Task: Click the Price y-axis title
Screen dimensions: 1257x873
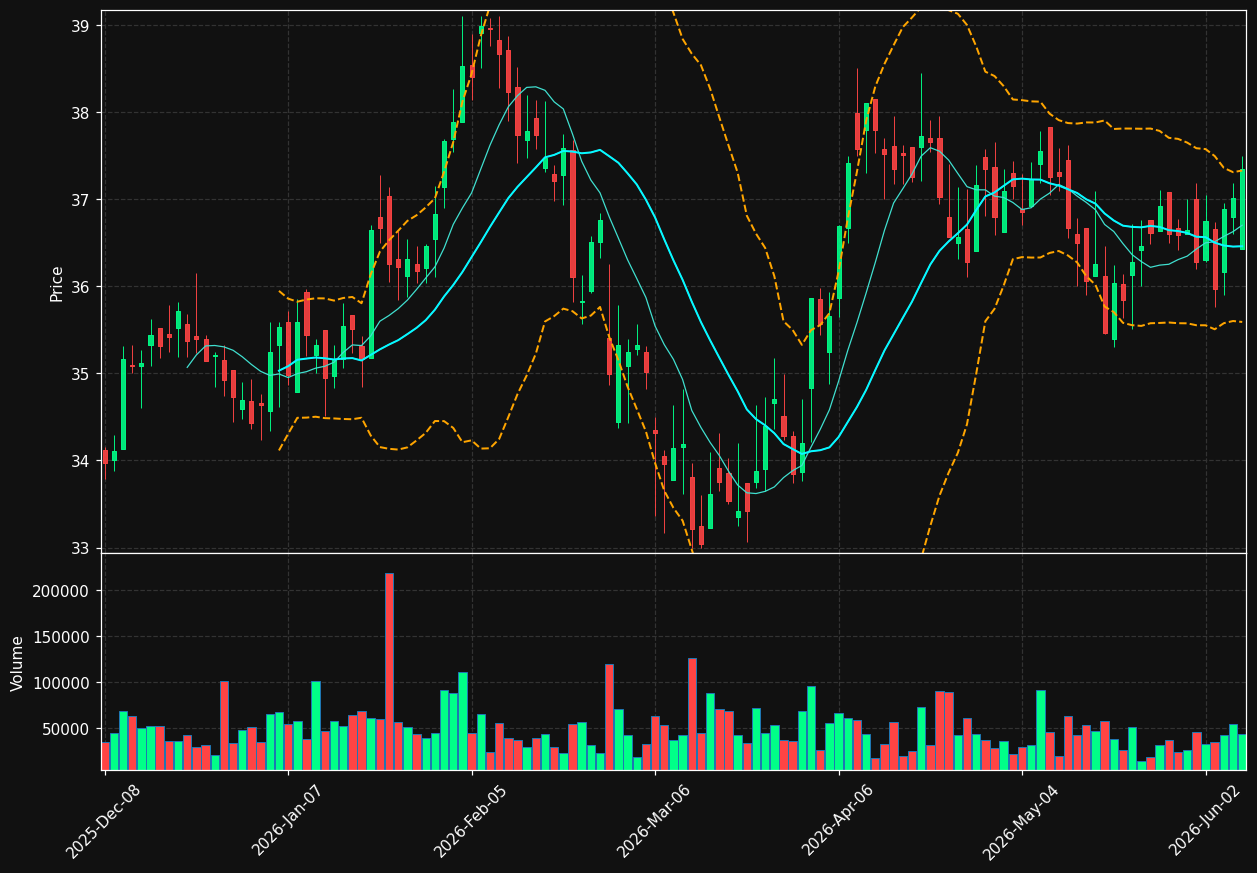Action: coord(57,283)
